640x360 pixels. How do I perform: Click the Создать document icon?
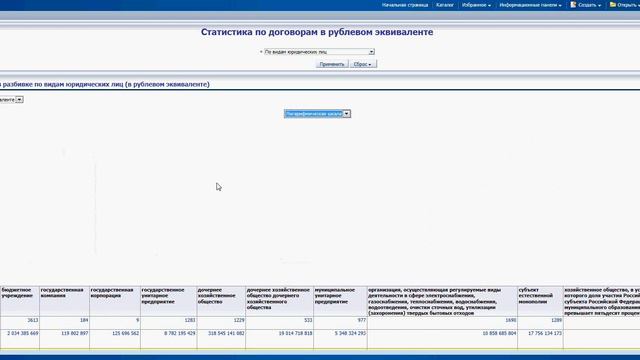(x=573, y=5)
